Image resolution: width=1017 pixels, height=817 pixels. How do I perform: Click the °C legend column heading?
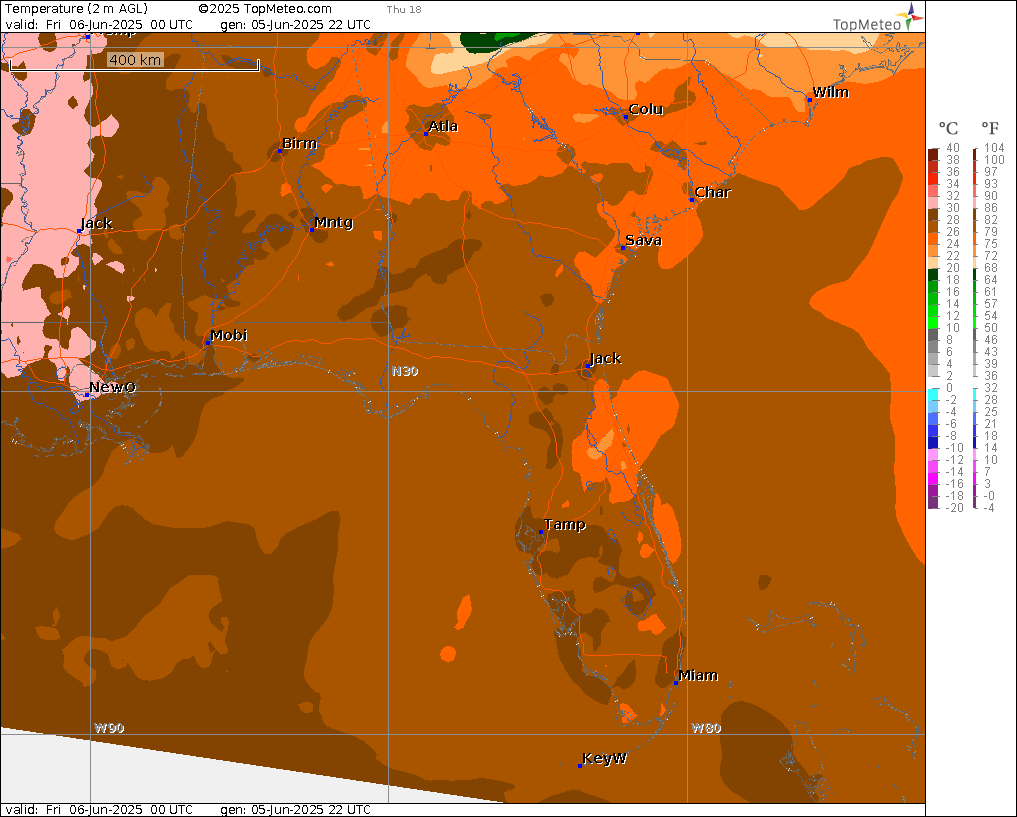pos(948,128)
